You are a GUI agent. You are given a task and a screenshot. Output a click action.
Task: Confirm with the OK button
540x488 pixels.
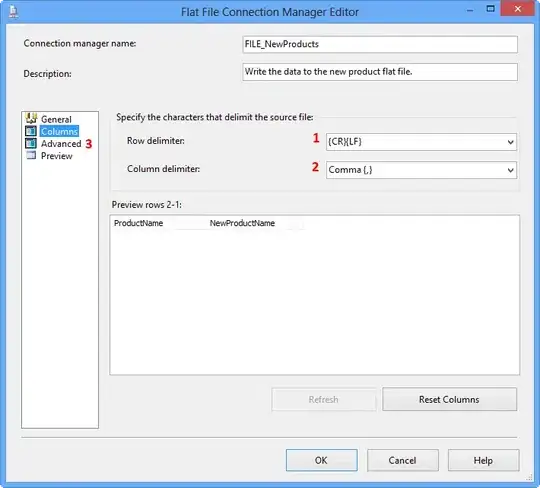coord(321,460)
